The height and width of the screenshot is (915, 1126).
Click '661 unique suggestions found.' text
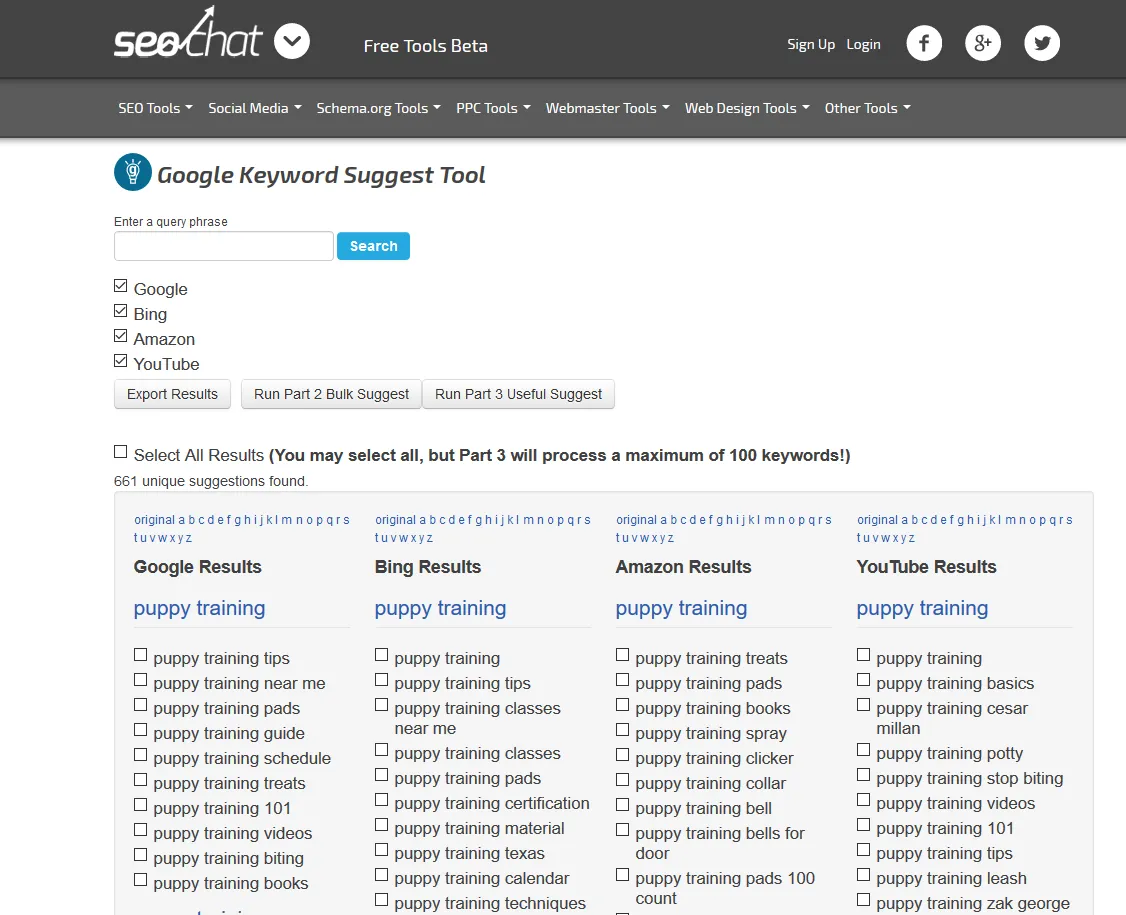211,481
